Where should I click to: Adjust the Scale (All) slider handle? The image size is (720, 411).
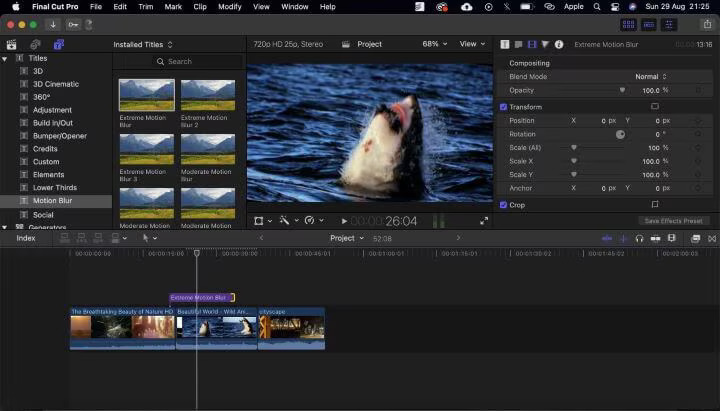(x=574, y=148)
